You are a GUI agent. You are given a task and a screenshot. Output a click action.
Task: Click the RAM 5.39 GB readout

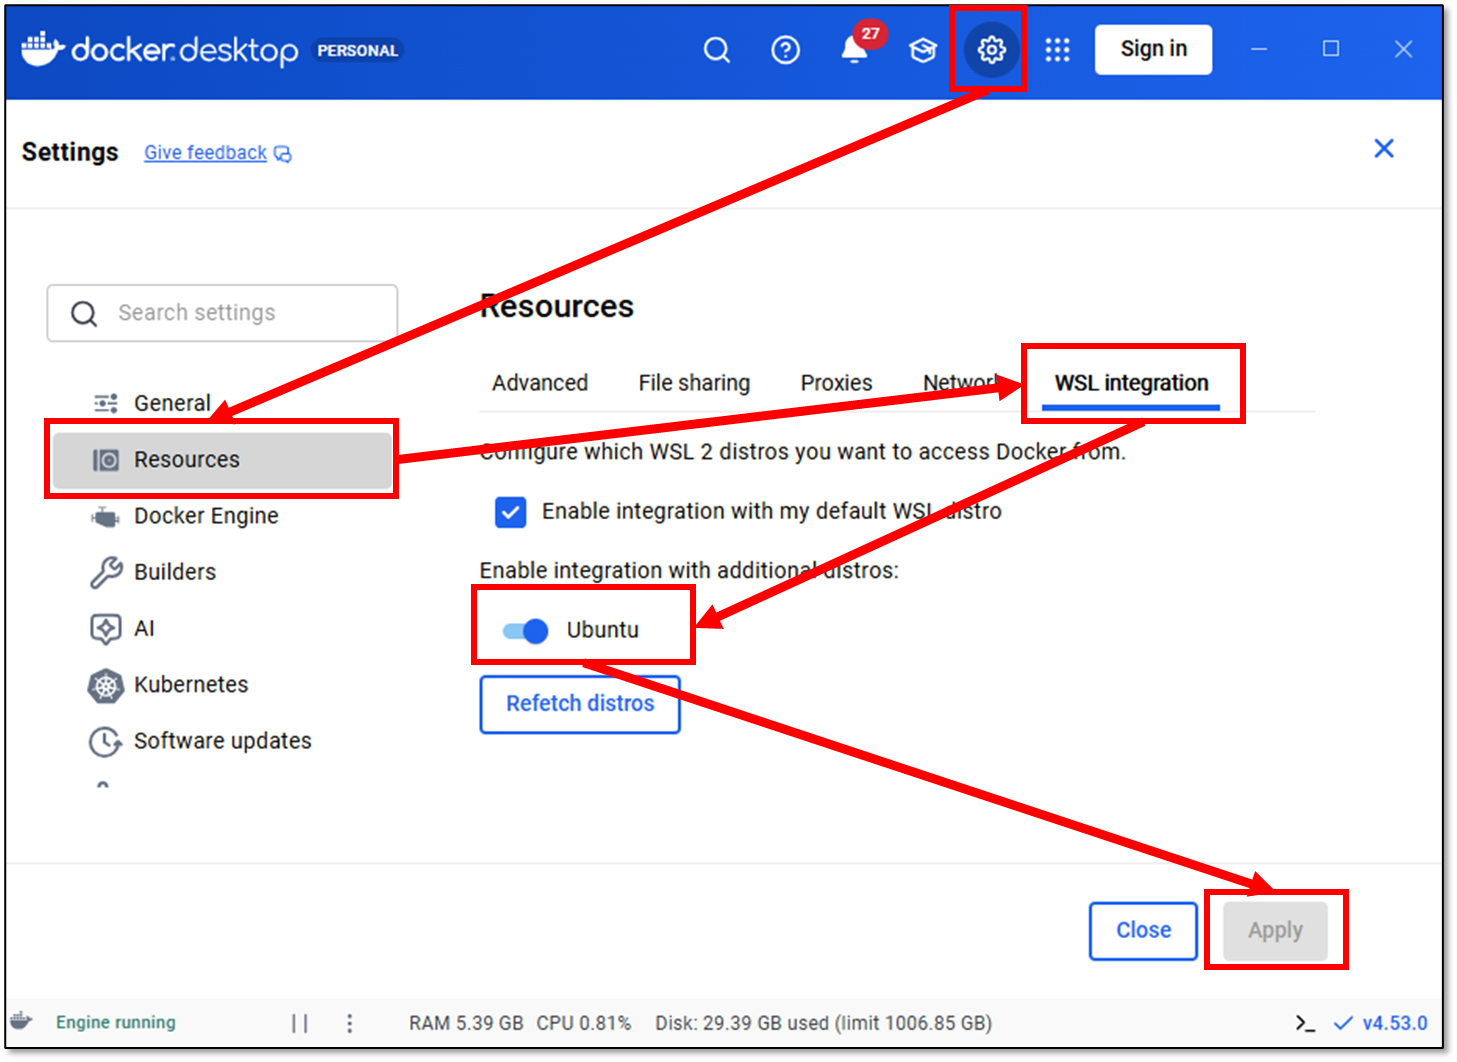point(466,1023)
